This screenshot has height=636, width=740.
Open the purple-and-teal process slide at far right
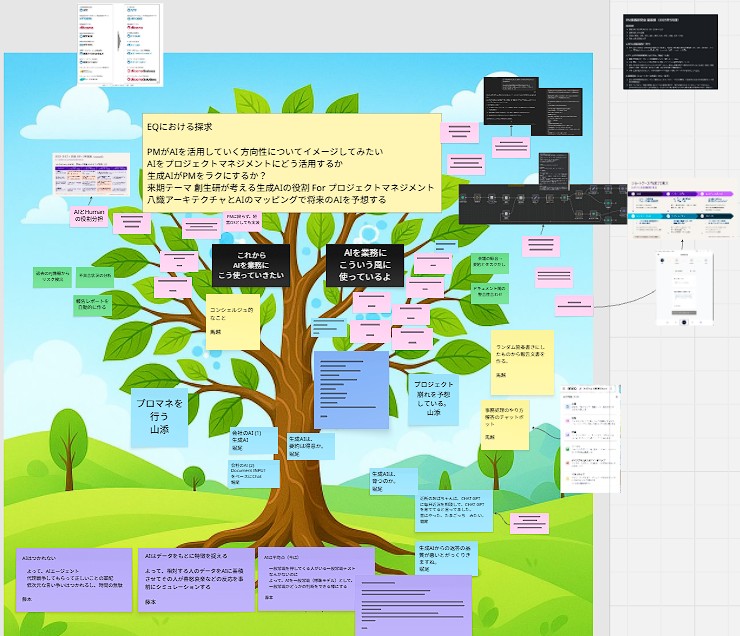point(682,209)
